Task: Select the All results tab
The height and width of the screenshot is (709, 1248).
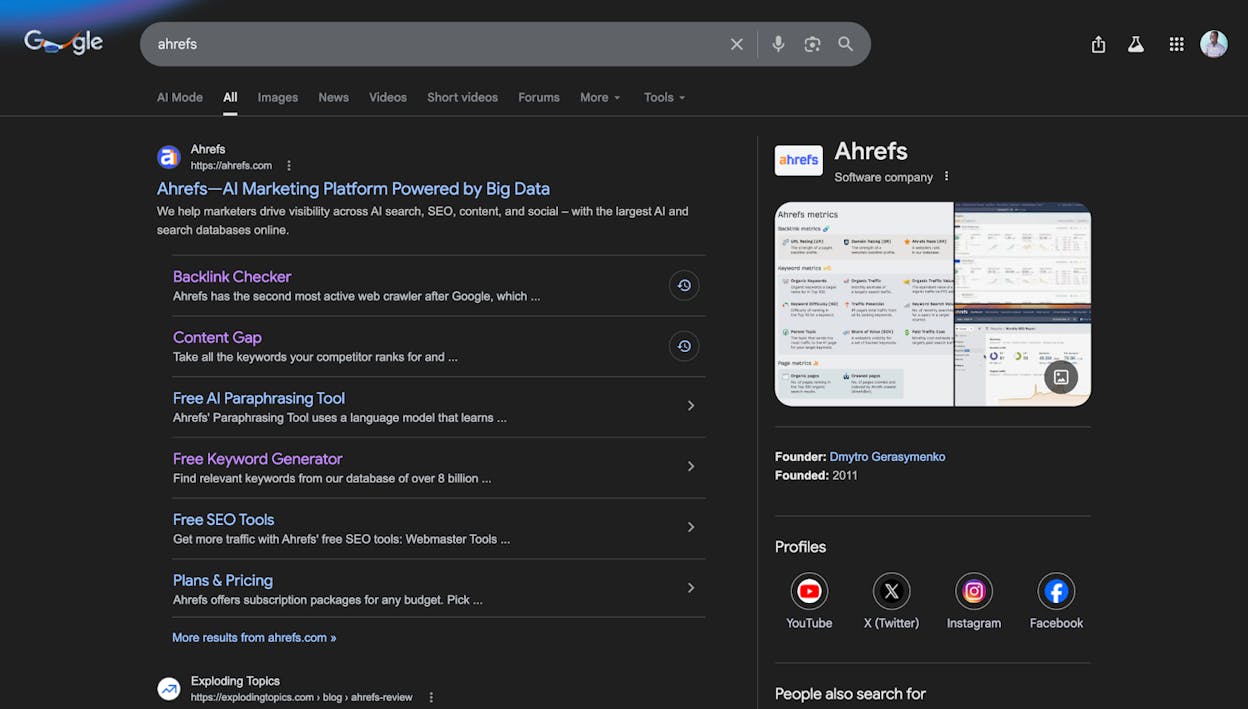Action: tap(230, 97)
